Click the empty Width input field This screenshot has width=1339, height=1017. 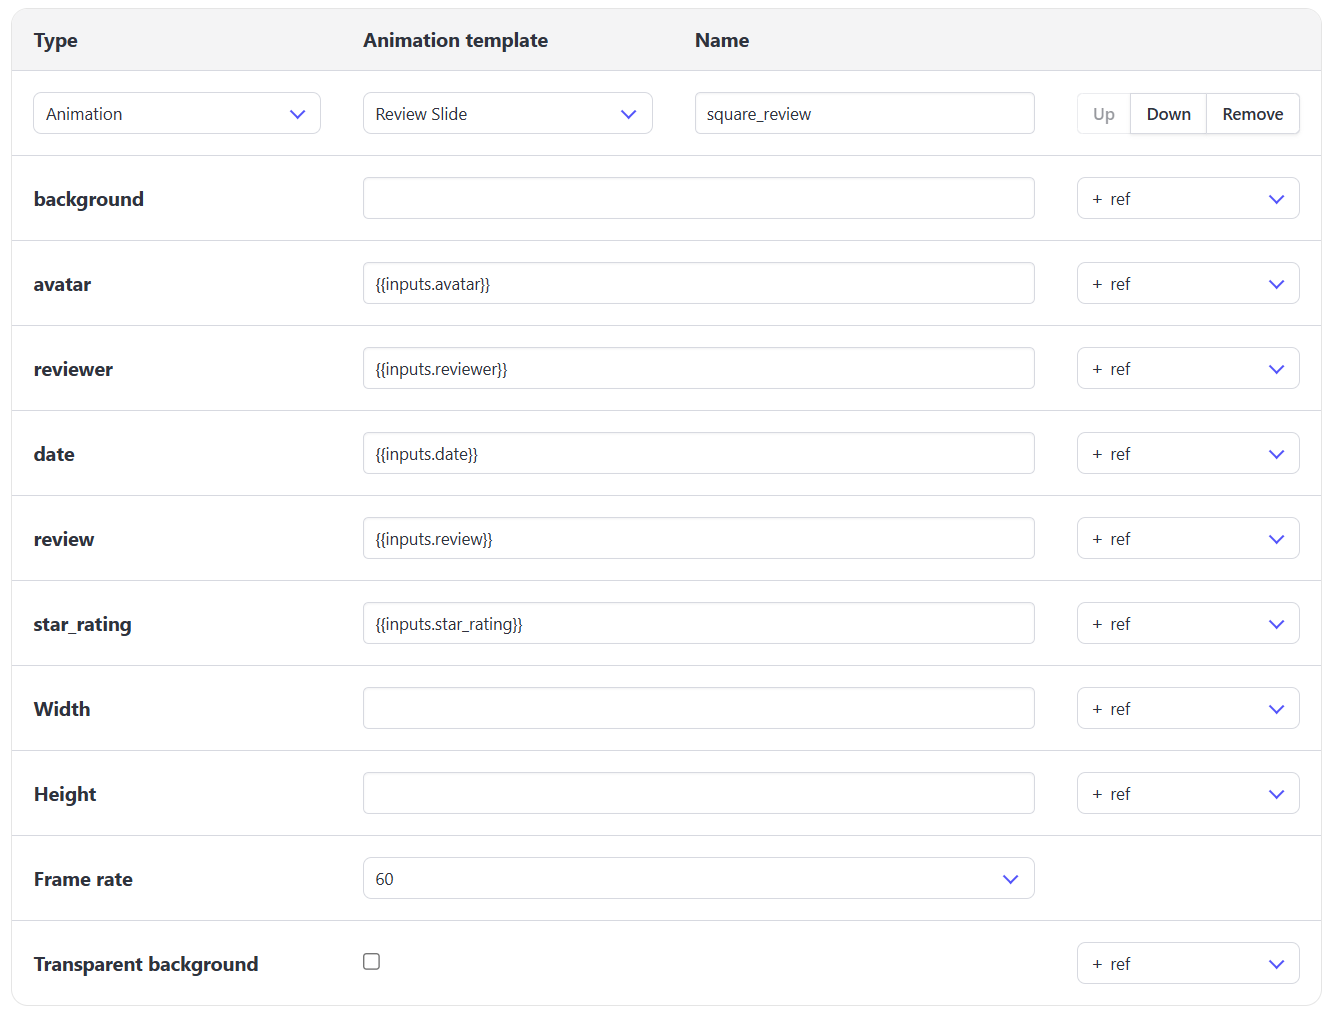point(698,708)
